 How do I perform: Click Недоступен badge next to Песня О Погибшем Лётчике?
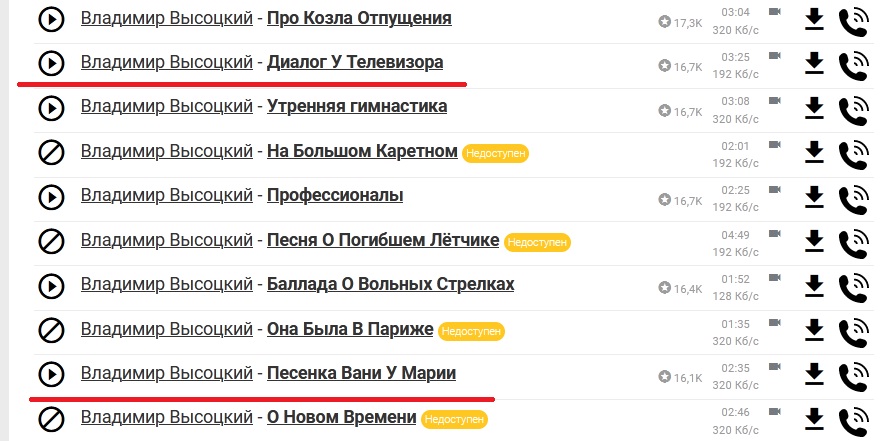pyautogui.click(x=537, y=242)
